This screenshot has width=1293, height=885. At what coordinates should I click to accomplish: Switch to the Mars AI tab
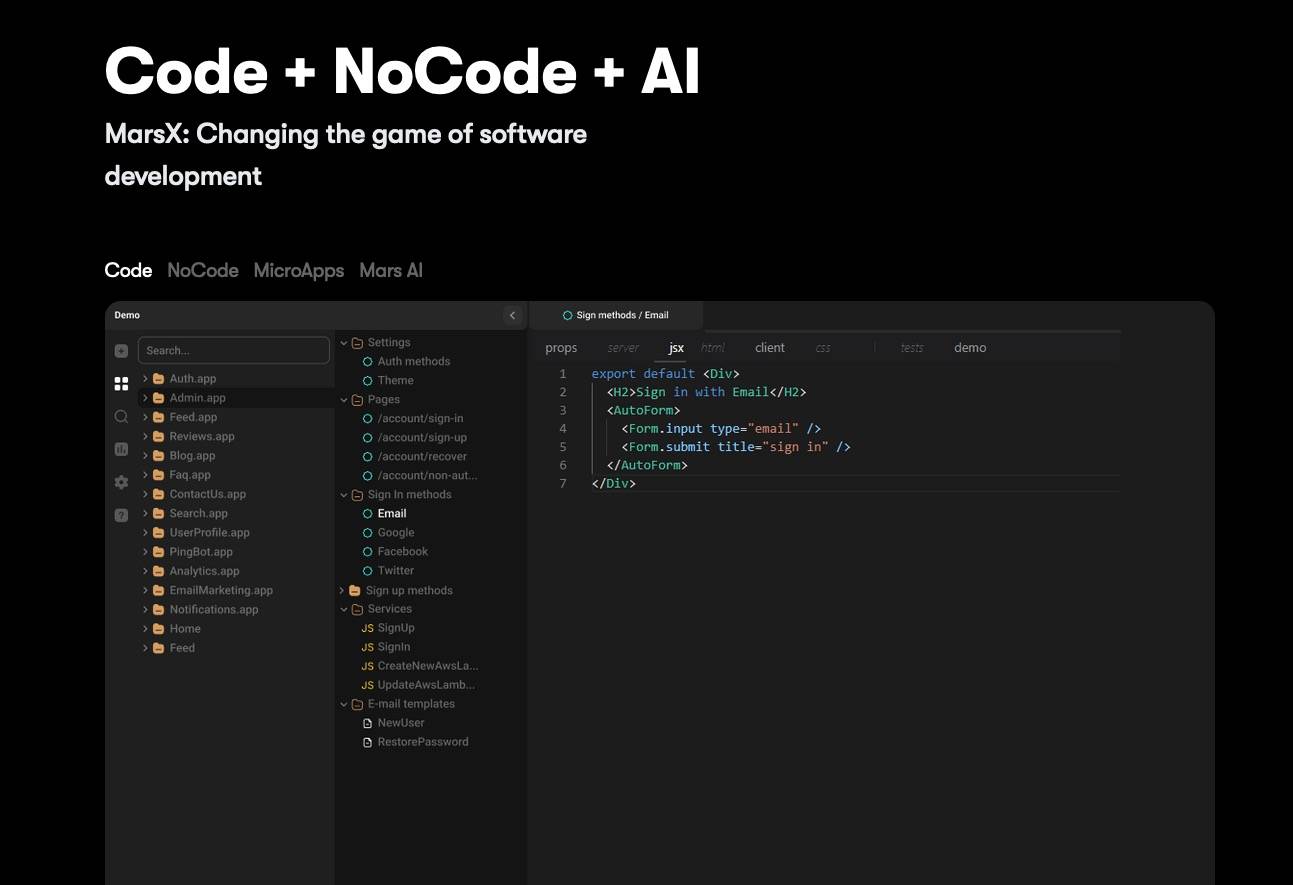[x=391, y=270]
